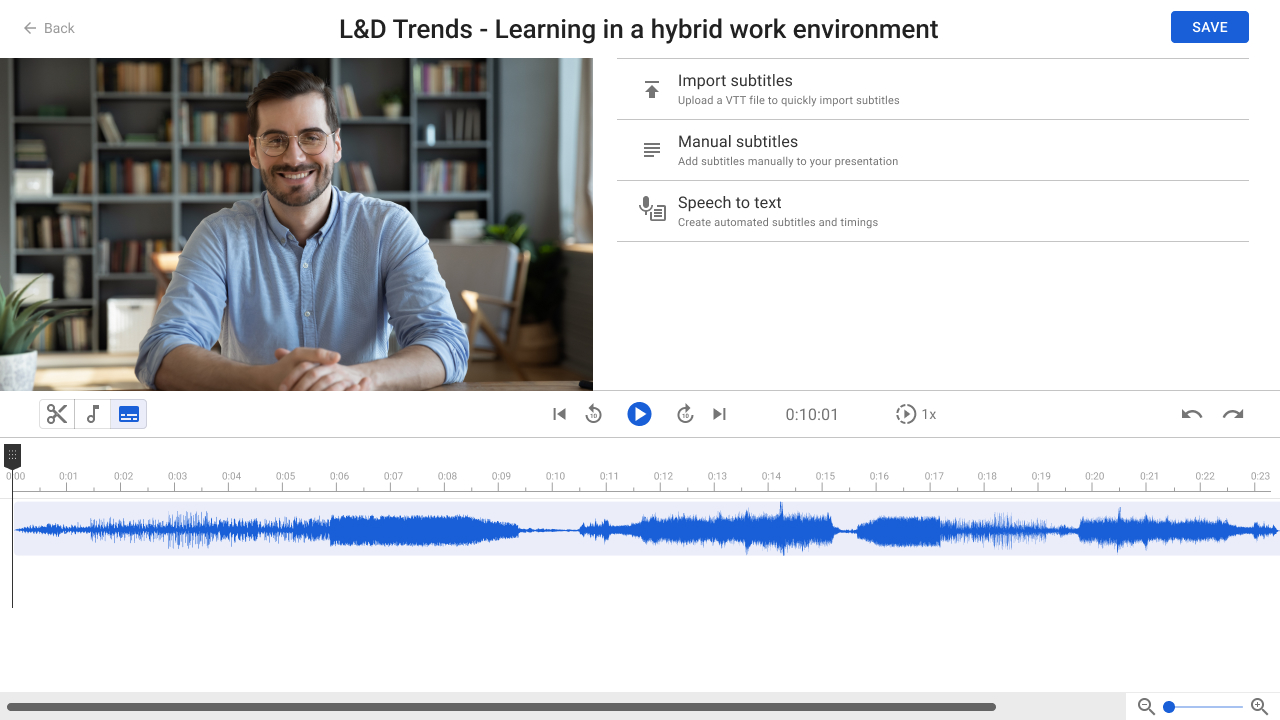Go Back to the previous page

pos(49,28)
